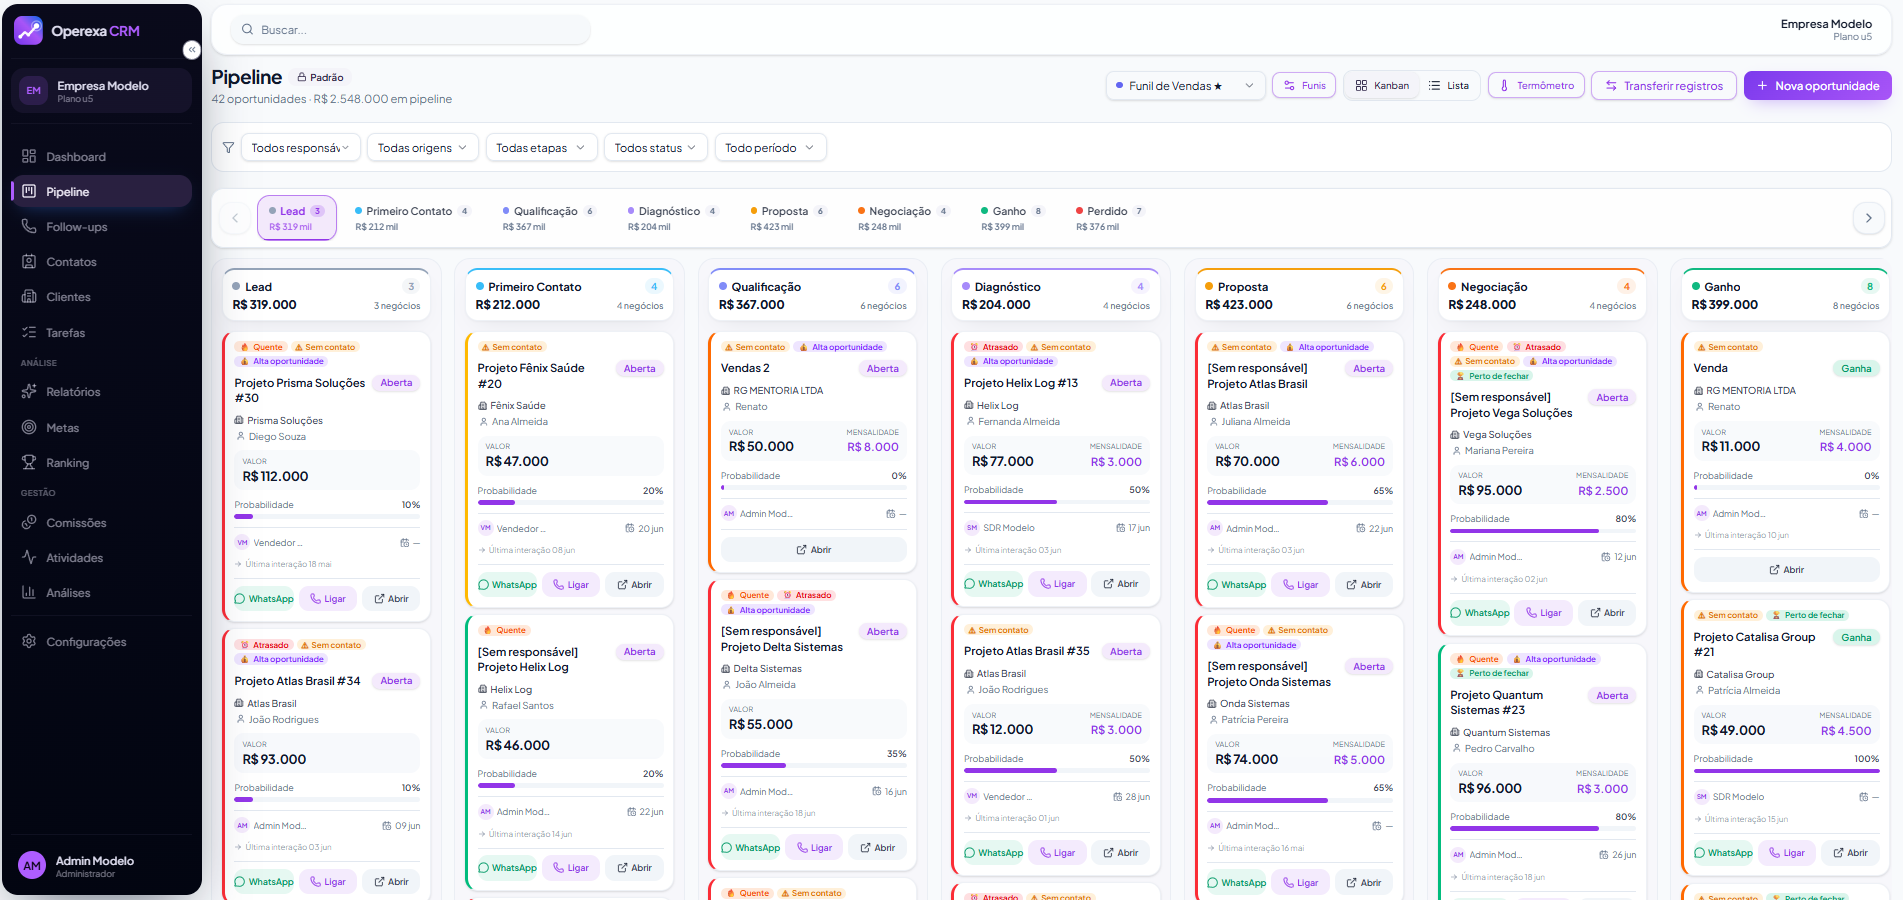The width and height of the screenshot is (1903, 900).
Task: Open the Funil de Vendas selector
Action: (1185, 86)
